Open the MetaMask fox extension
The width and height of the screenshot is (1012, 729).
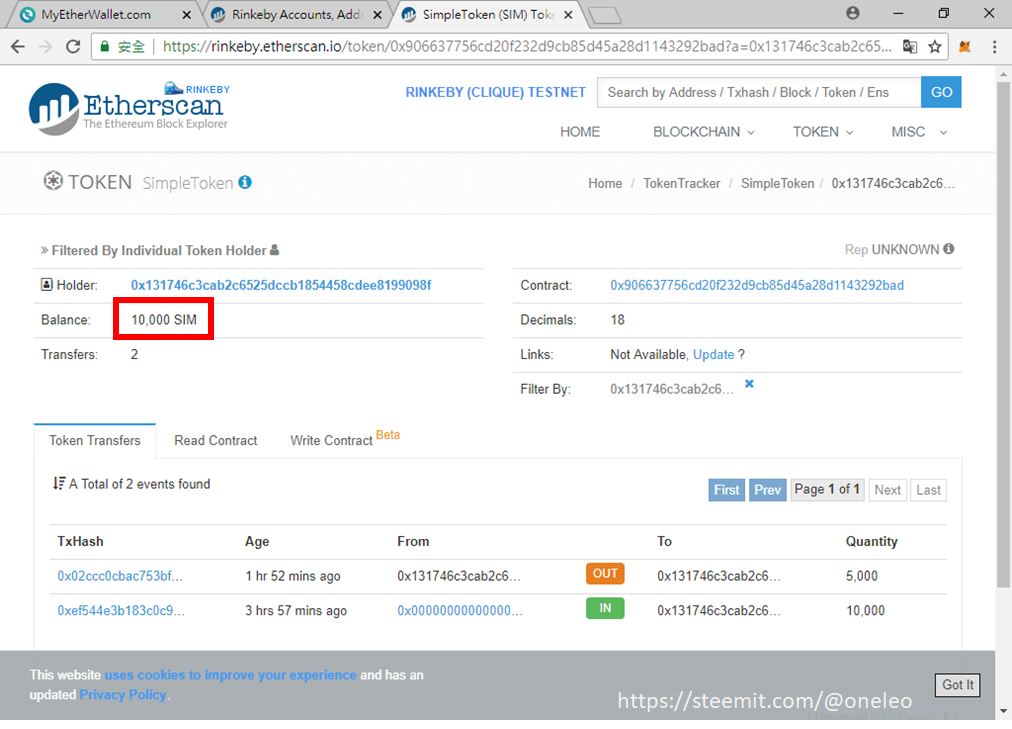pos(965,46)
